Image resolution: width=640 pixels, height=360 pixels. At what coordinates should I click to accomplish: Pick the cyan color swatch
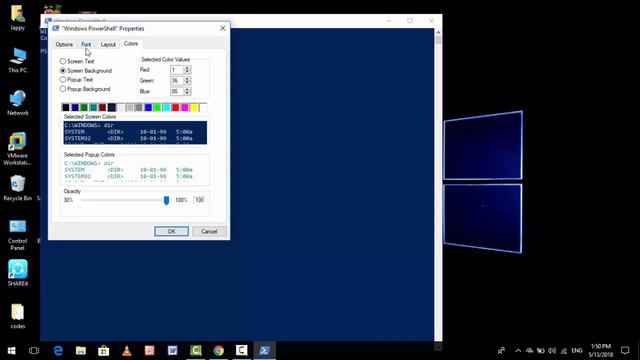167,107
